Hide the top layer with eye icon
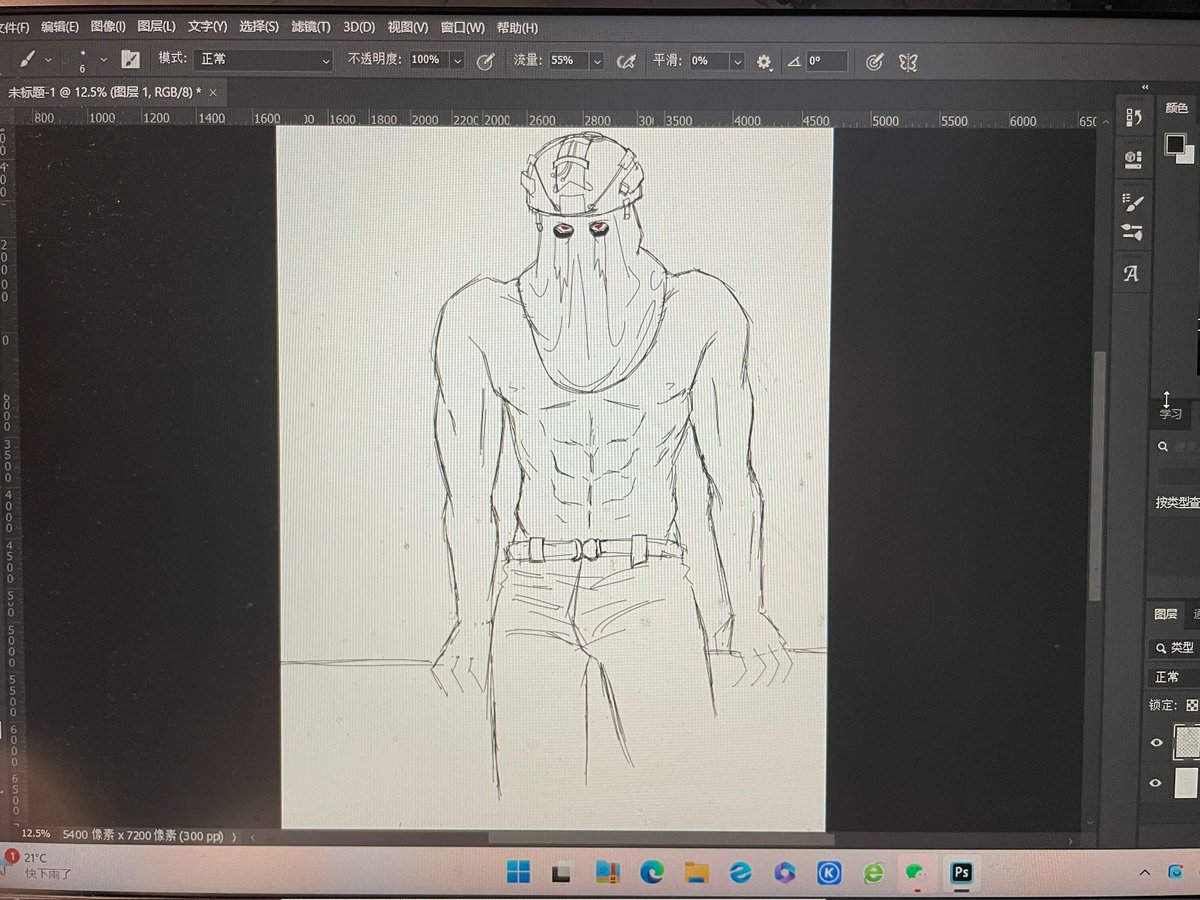Viewport: 1200px width, 900px height. pos(1157,743)
